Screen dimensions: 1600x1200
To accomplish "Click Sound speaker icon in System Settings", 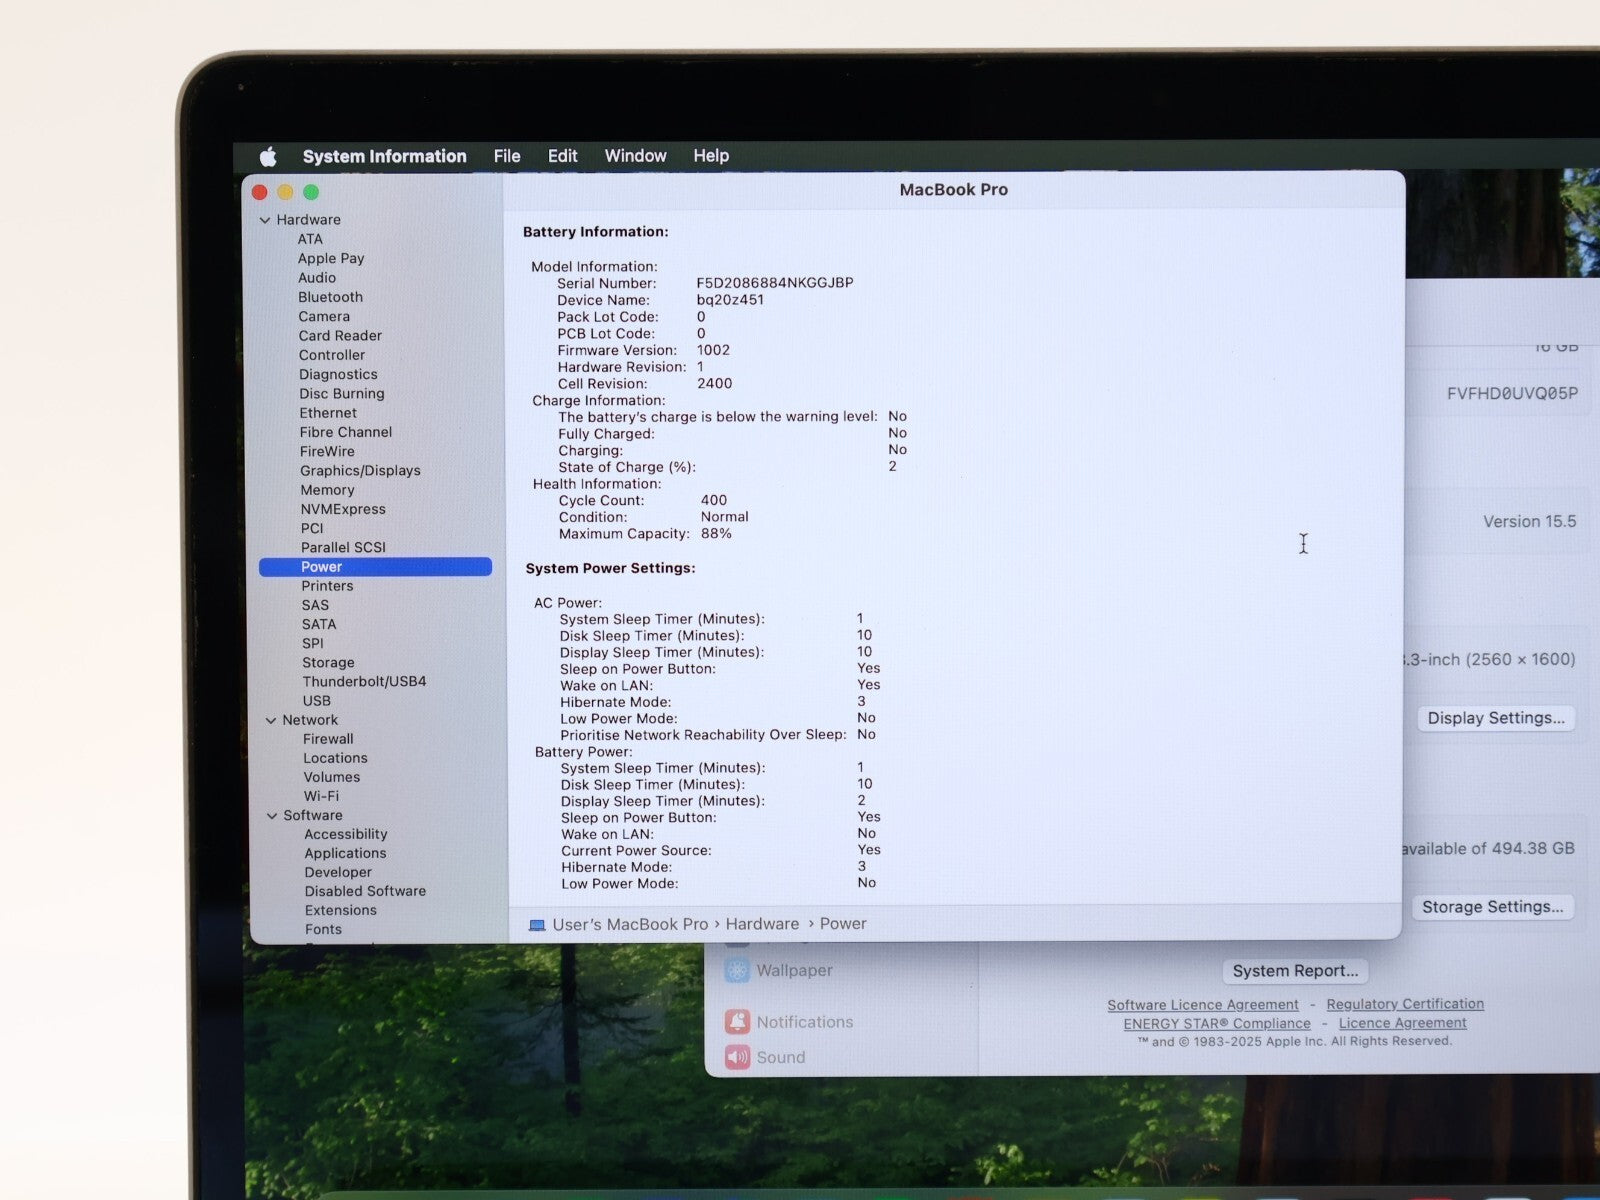I will [737, 1057].
